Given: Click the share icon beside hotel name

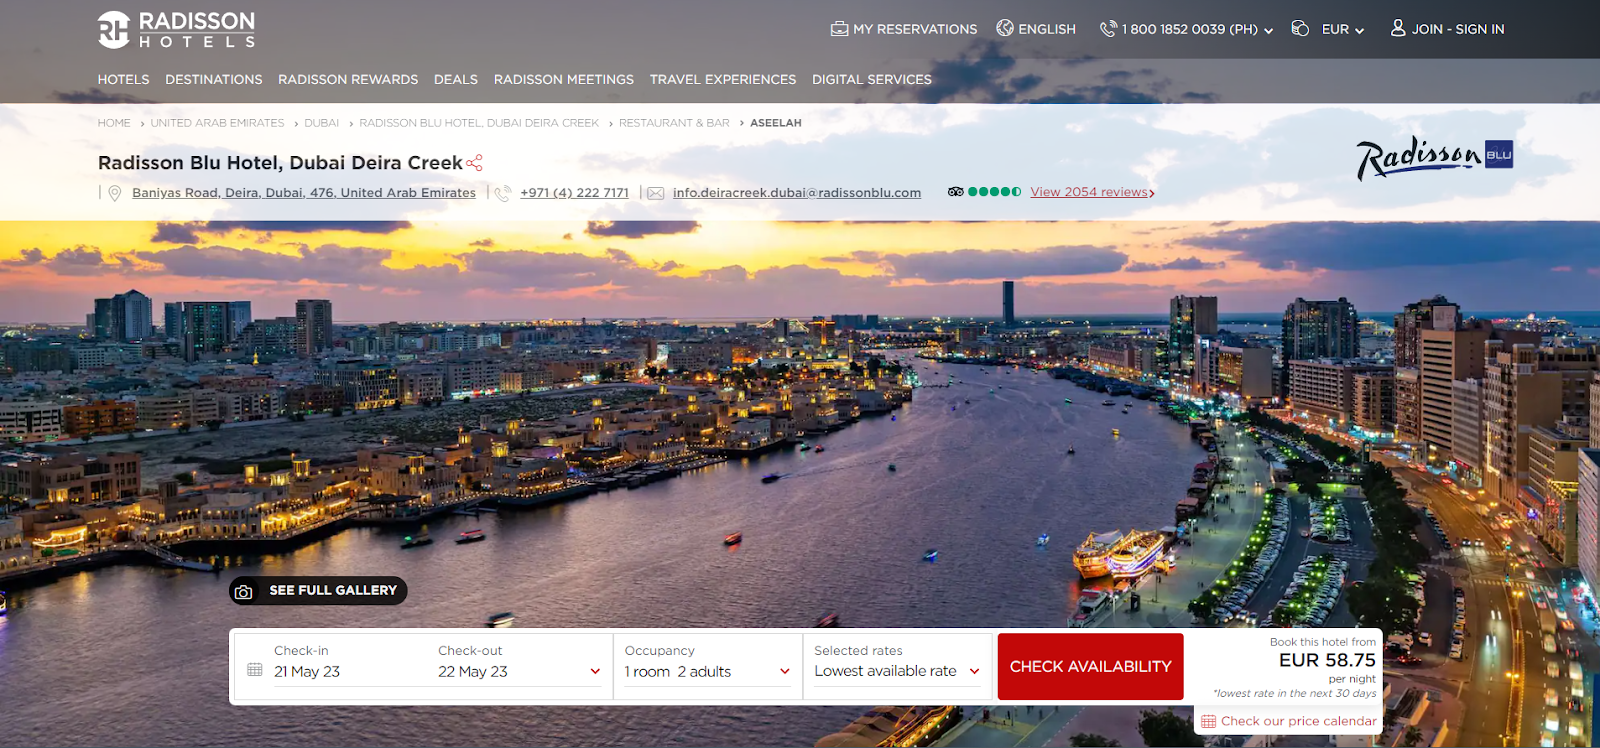Looking at the screenshot, I should click(474, 163).
